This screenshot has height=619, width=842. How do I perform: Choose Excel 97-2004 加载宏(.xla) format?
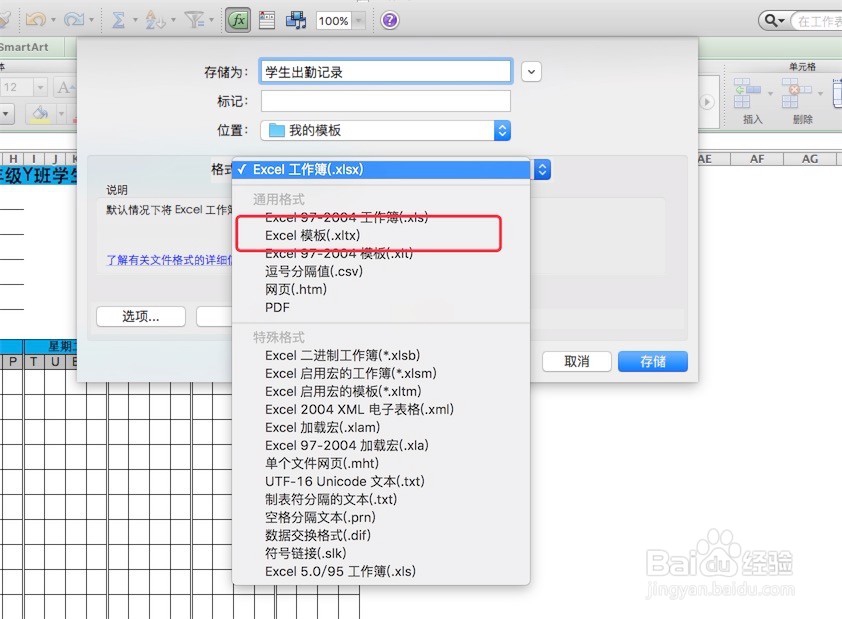point(381,446)
